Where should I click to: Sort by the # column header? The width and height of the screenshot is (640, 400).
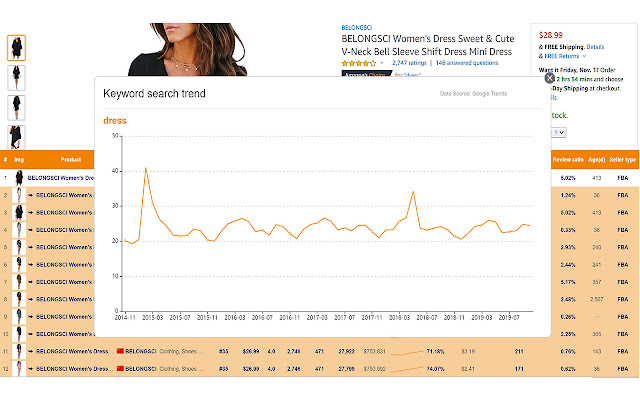click(5, 160)
